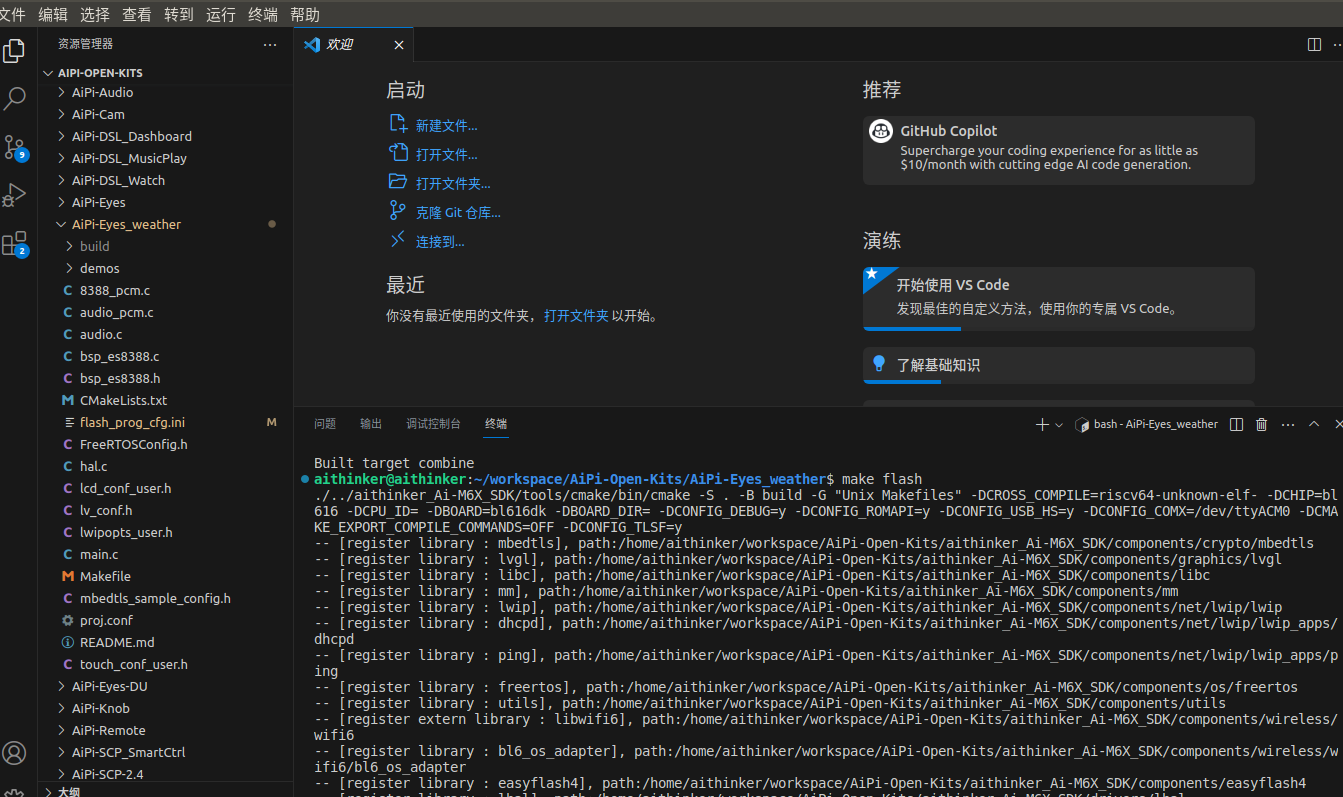
Task: Open the 帮助 menu
Action: tap(305, 14)
